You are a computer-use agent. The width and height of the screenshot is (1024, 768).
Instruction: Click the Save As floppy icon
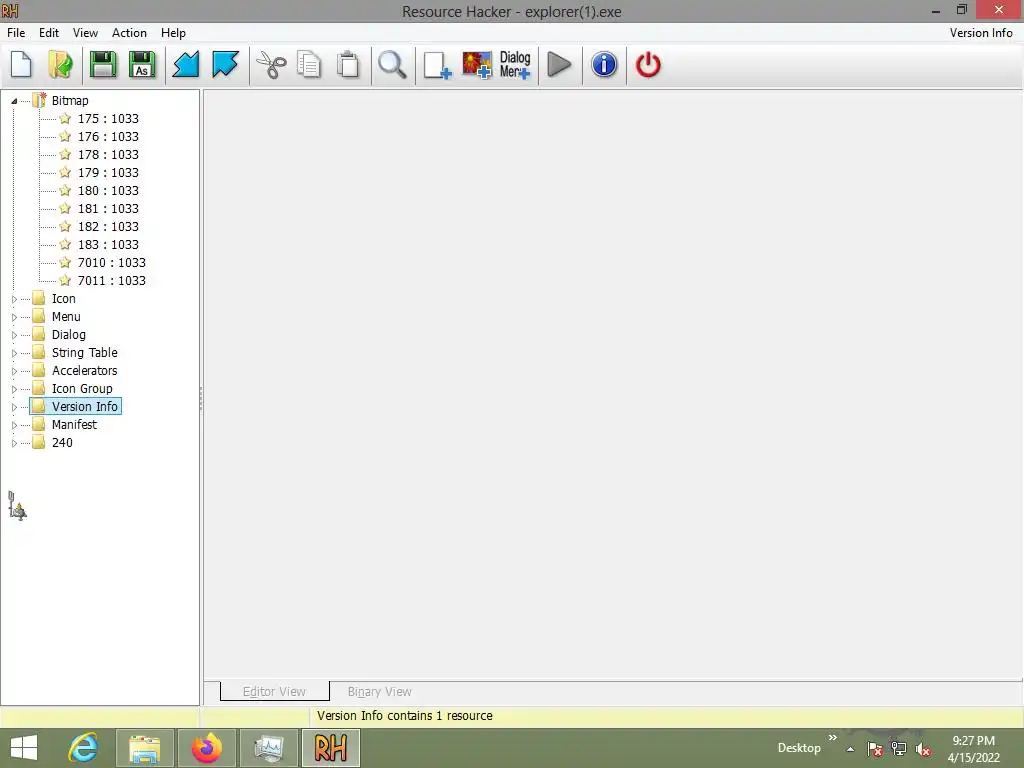click(142, 65)
